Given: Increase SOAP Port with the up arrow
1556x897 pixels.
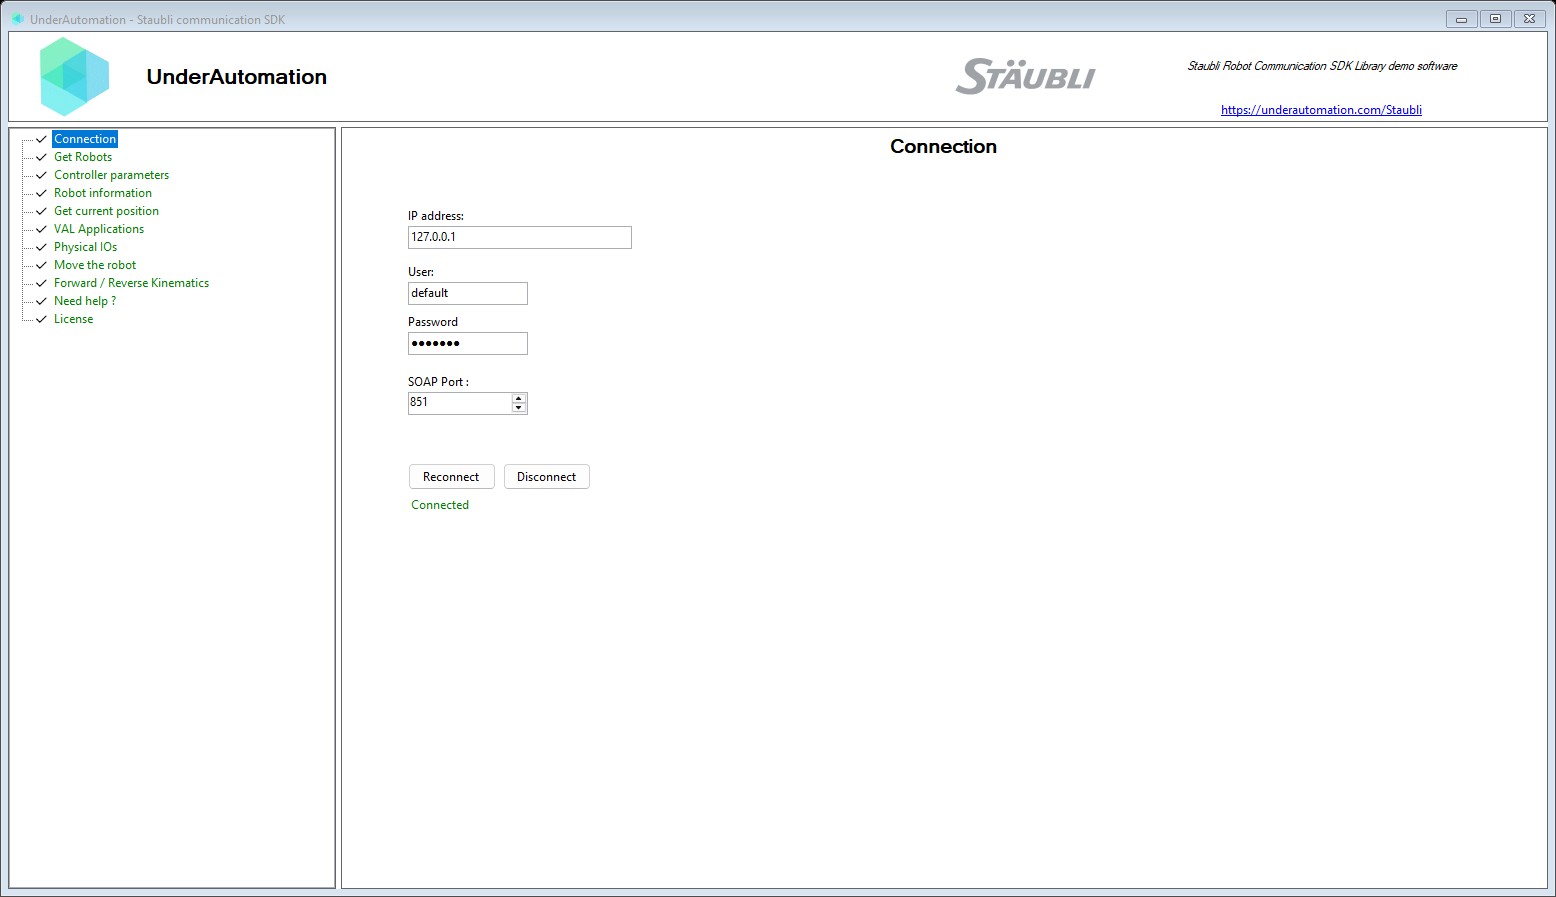Looking at the screenshot, I should [x=518, y=398].
